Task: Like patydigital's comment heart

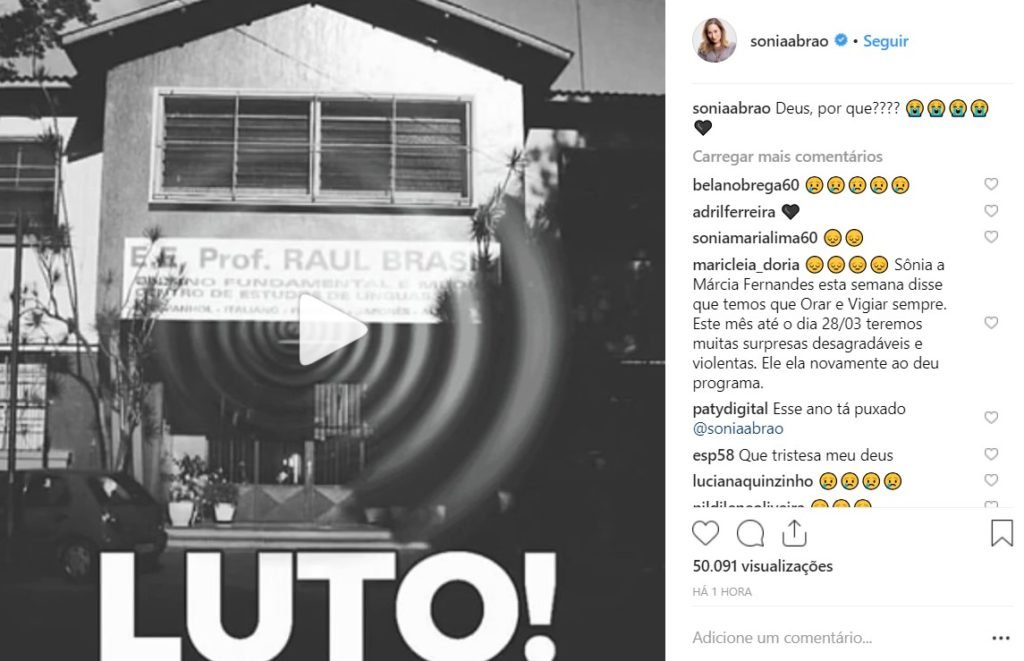Action: pyautogui.click(x=991, y=417)
